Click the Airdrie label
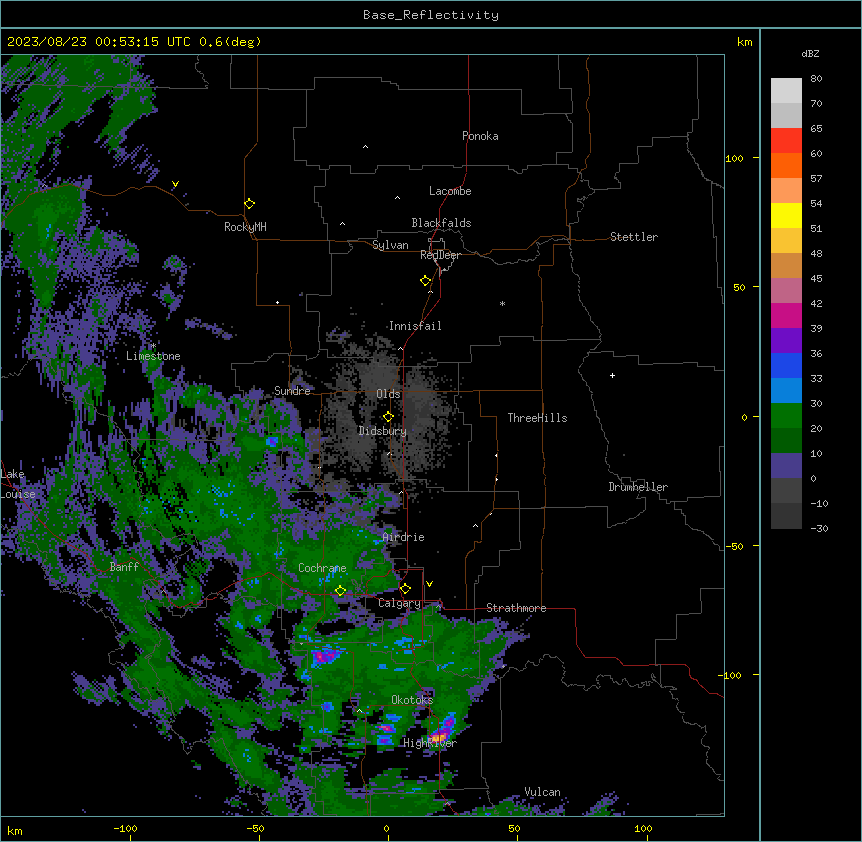The height and width of the screenshot is (842, 862). point(404,537)
